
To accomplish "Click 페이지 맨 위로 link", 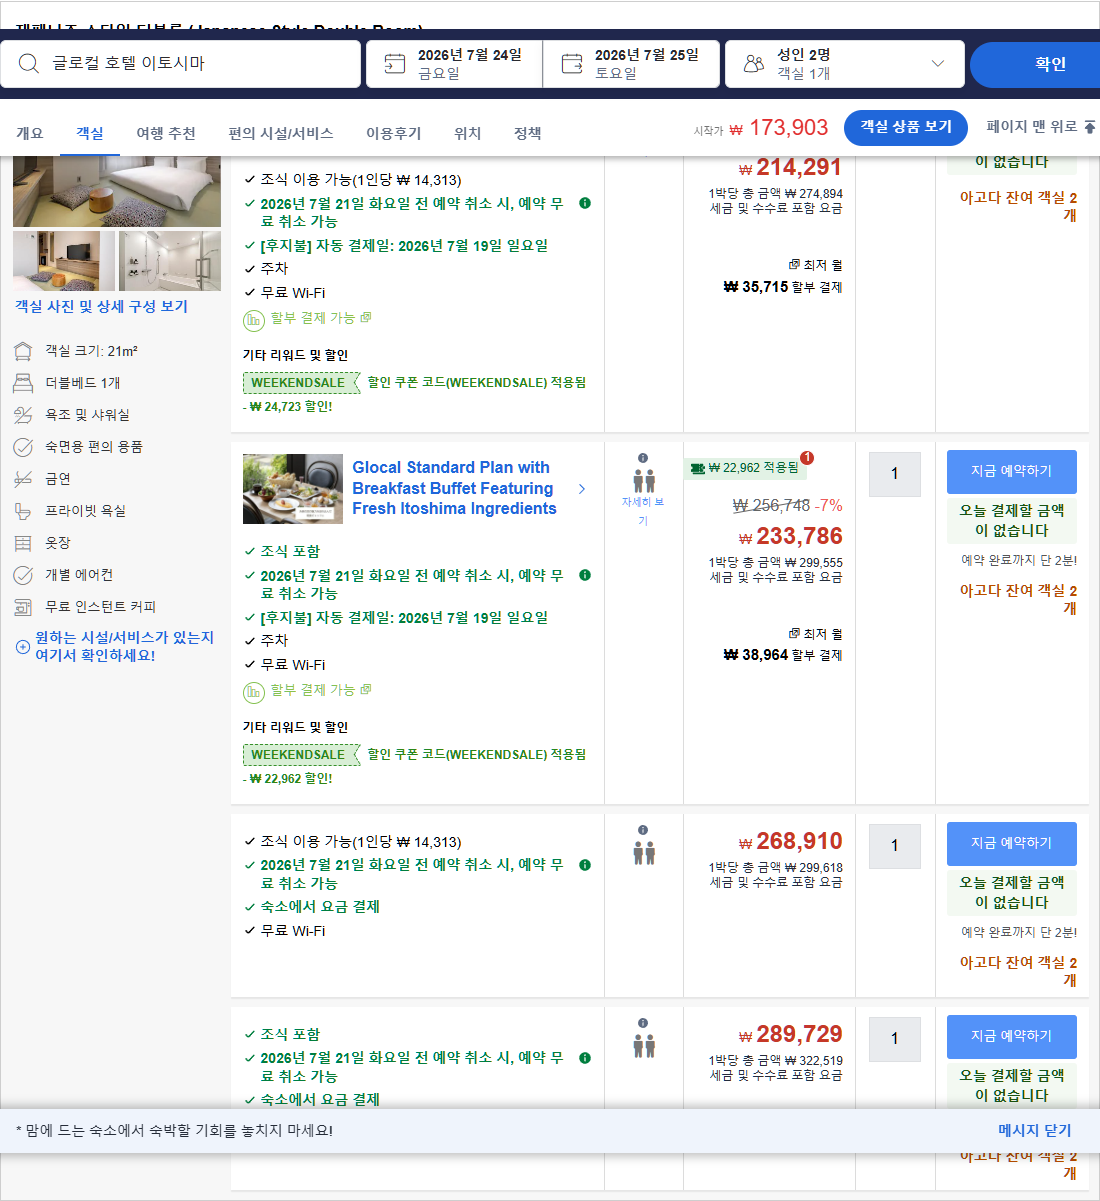I will [1041, 127].
